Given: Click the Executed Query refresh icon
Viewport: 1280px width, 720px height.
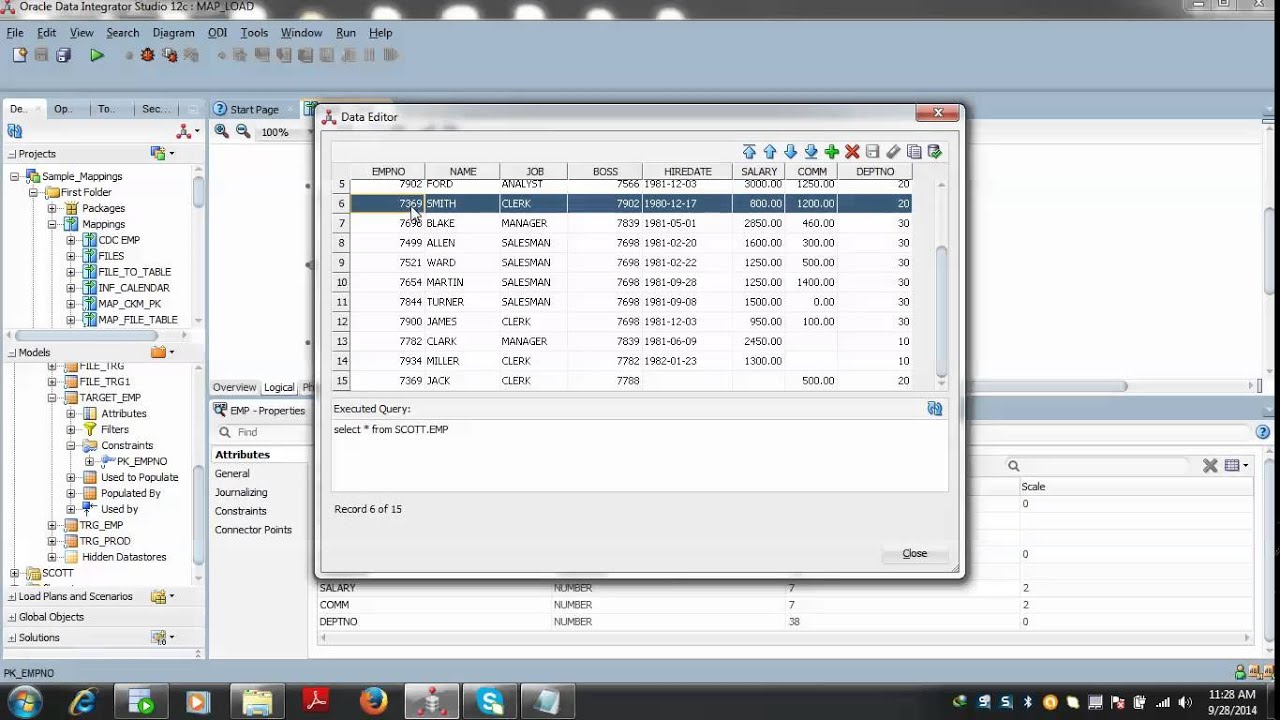Looking at the screenshot, I should pos(935,409).
